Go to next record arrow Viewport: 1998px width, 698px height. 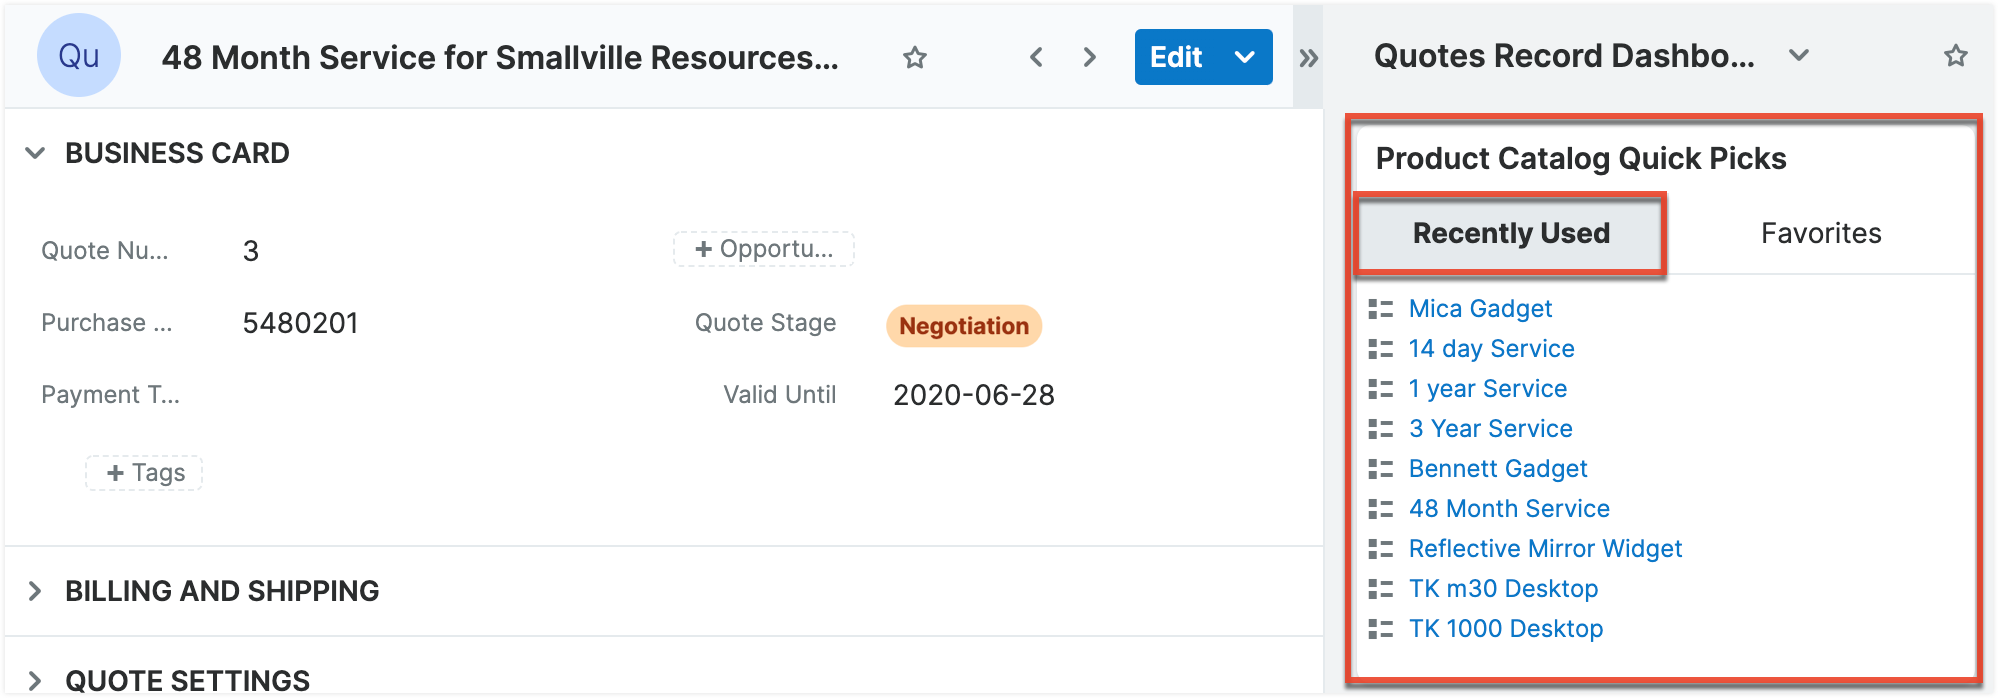point(1089,58)
